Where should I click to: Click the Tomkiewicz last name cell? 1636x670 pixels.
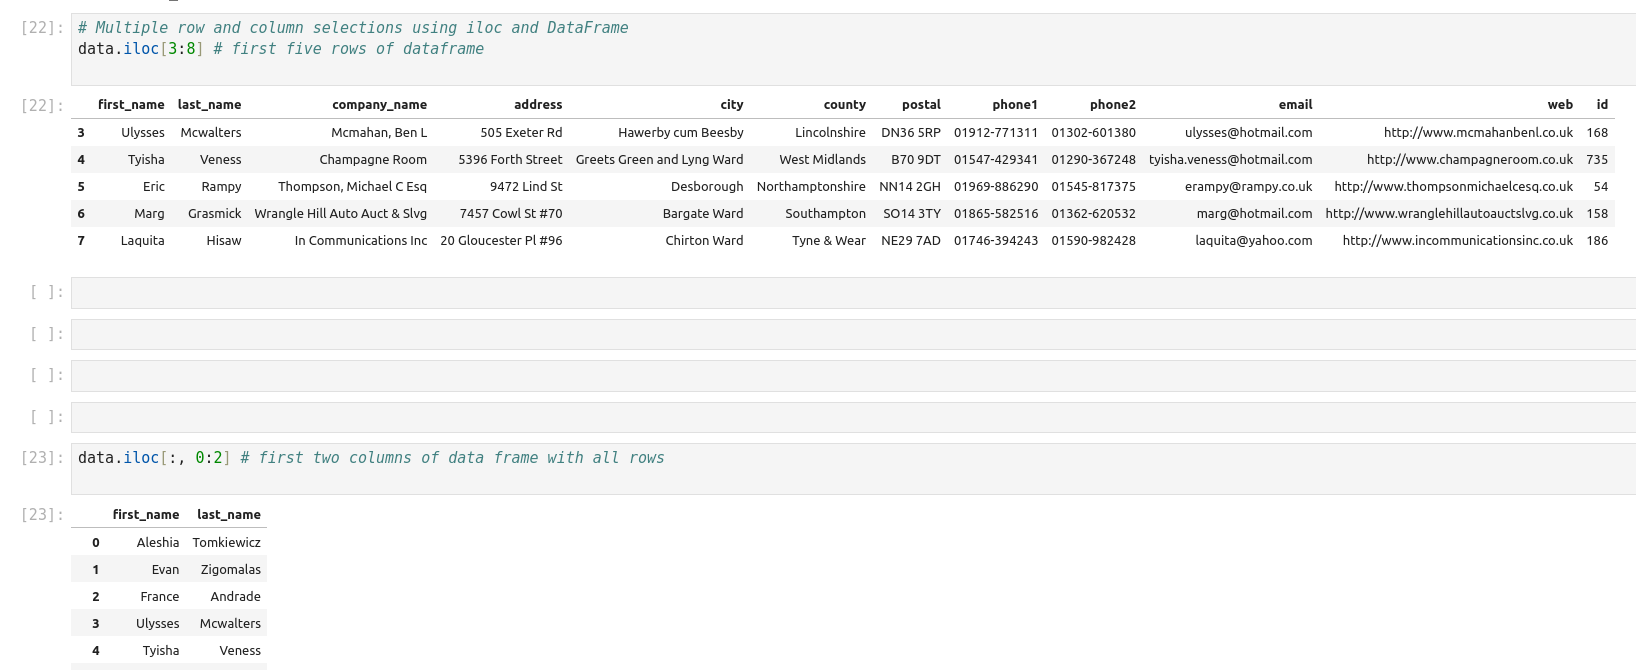[226, 543]
